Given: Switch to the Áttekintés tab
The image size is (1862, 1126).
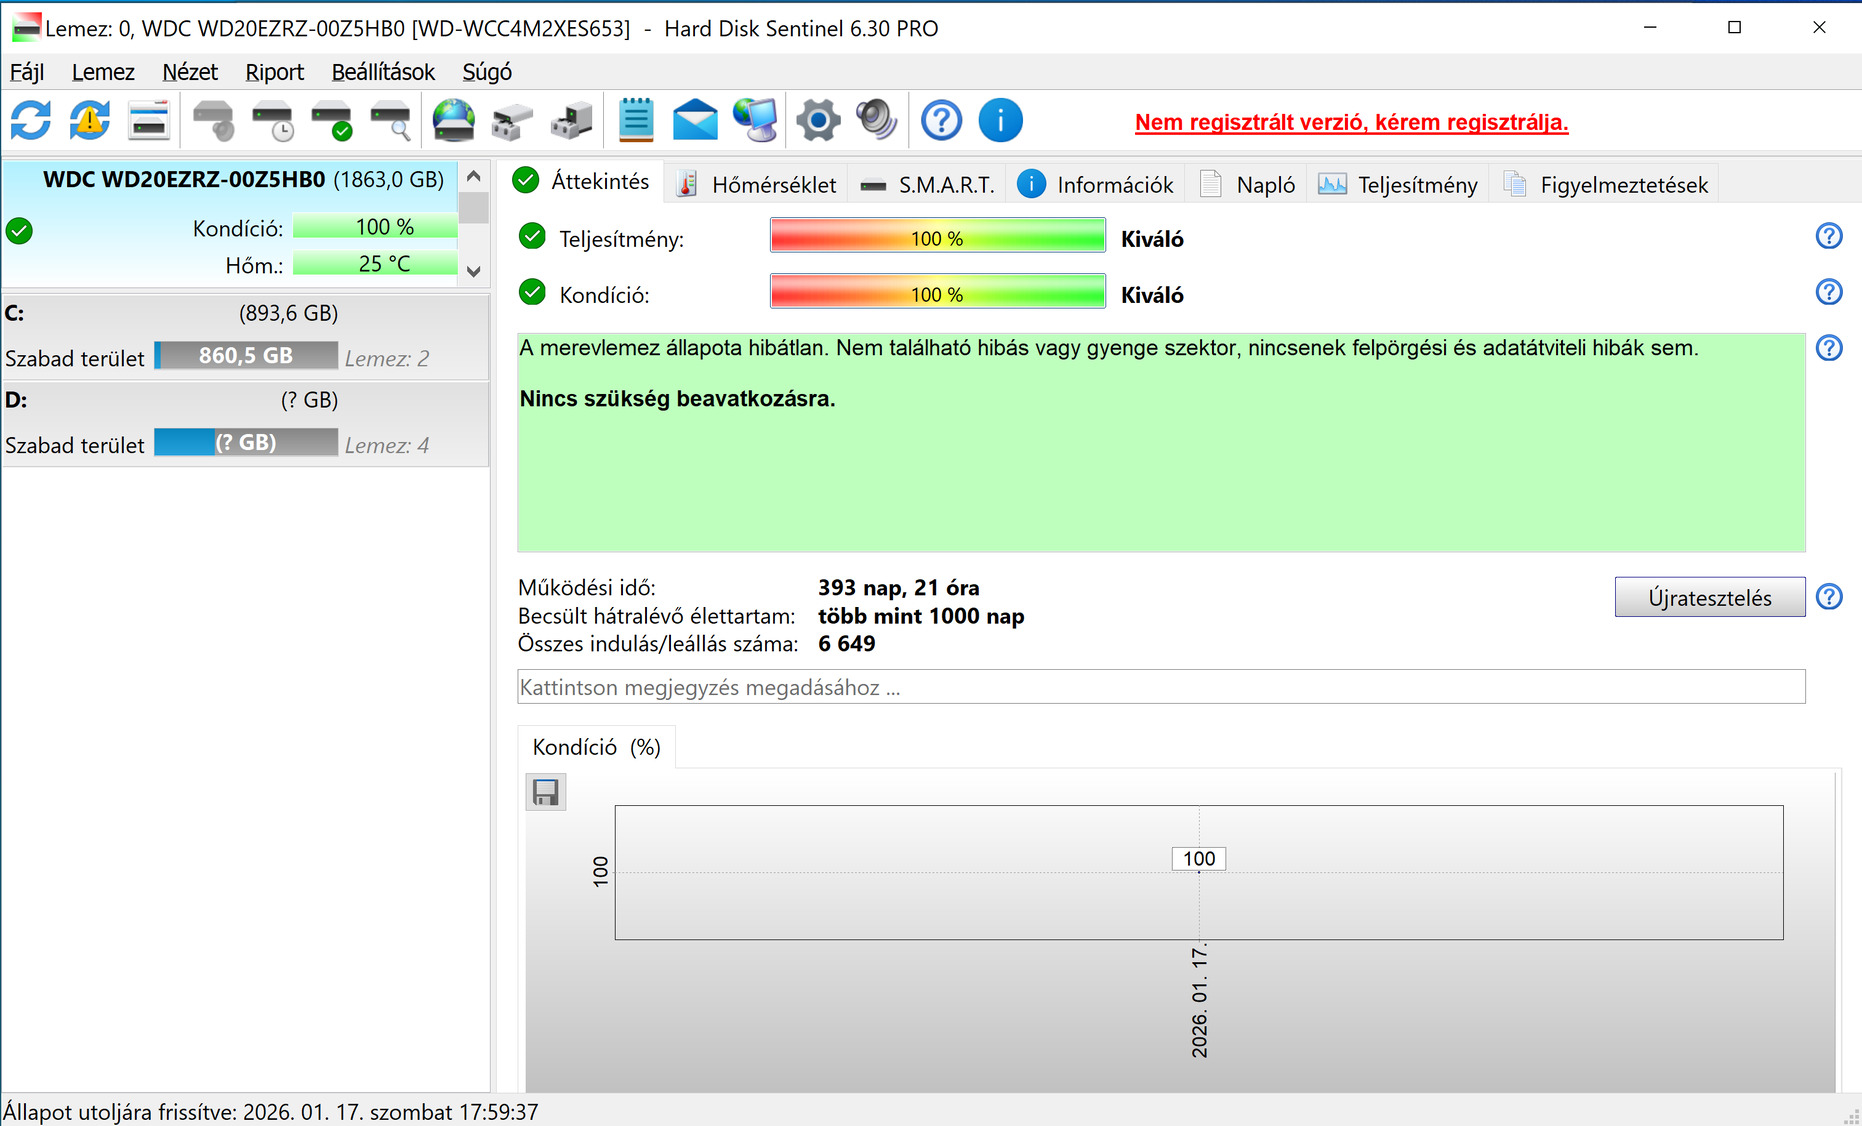Looking at the screenshot, I should tap(582, 181).
